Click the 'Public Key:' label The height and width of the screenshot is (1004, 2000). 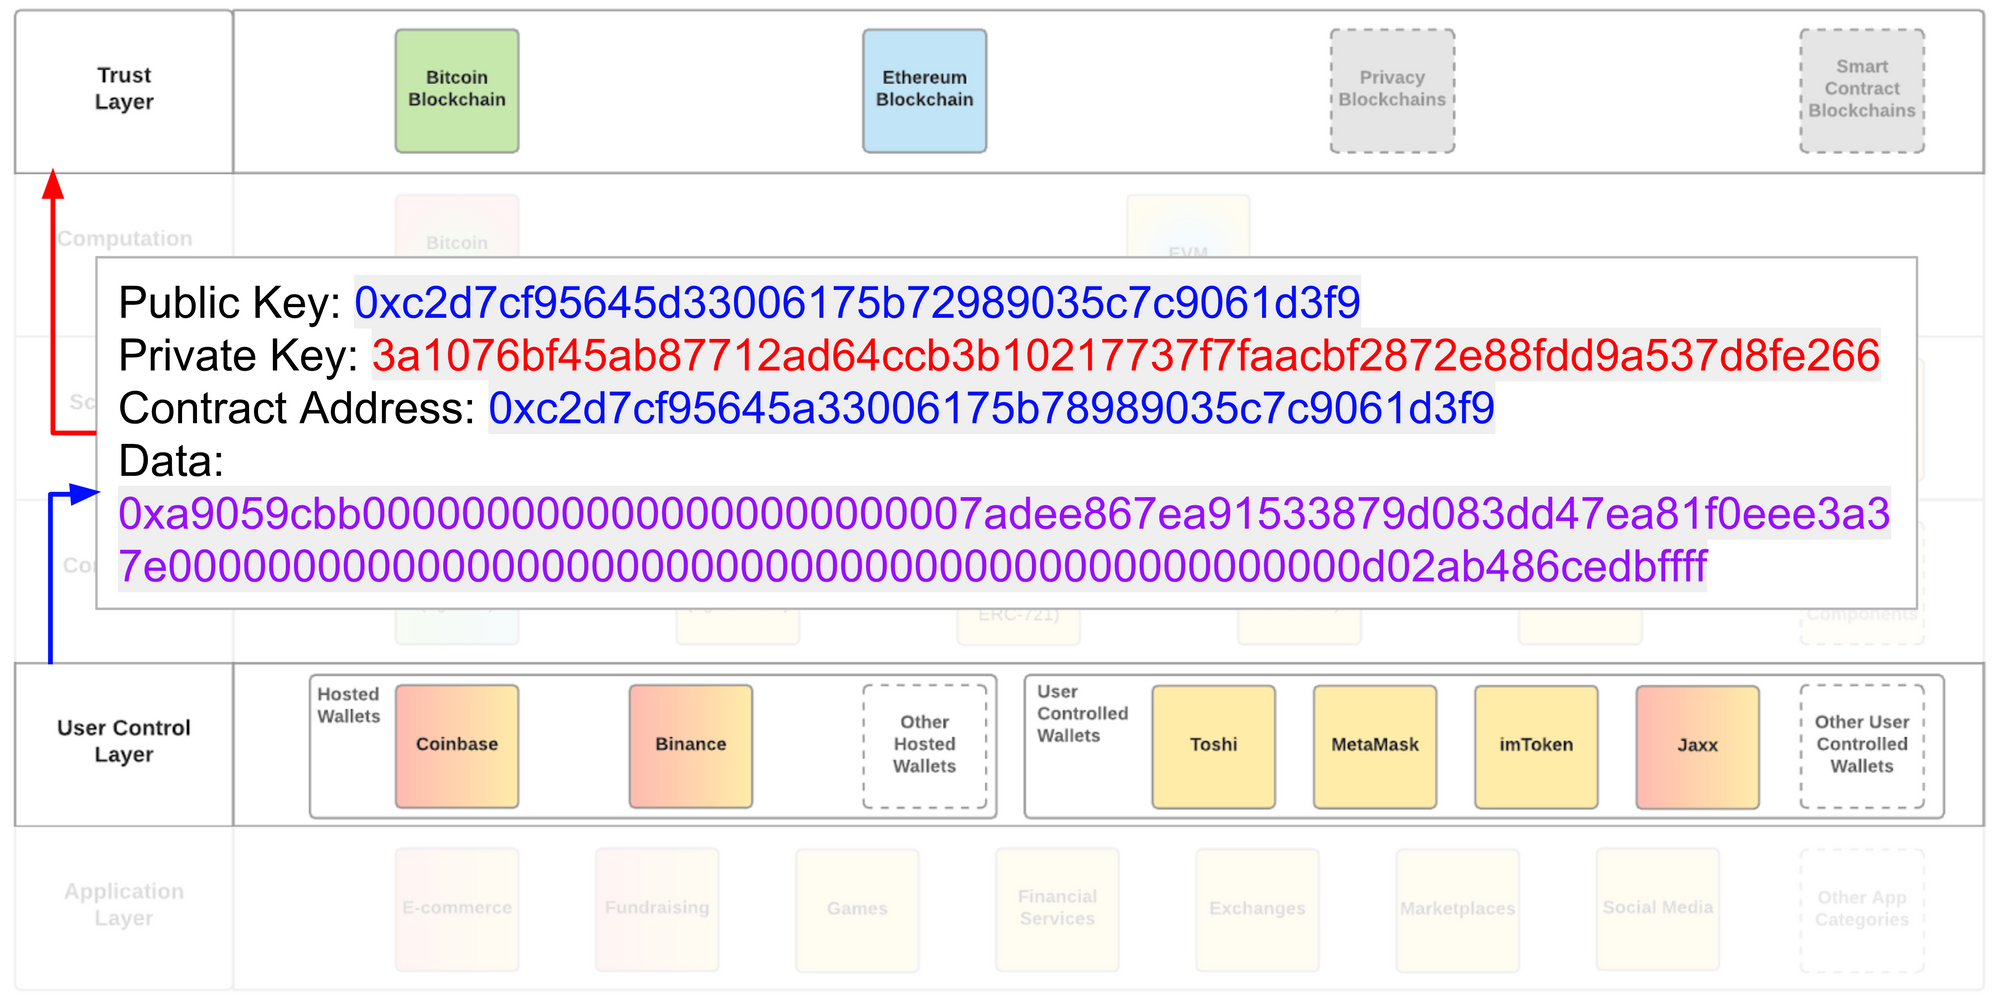(230, 303)
